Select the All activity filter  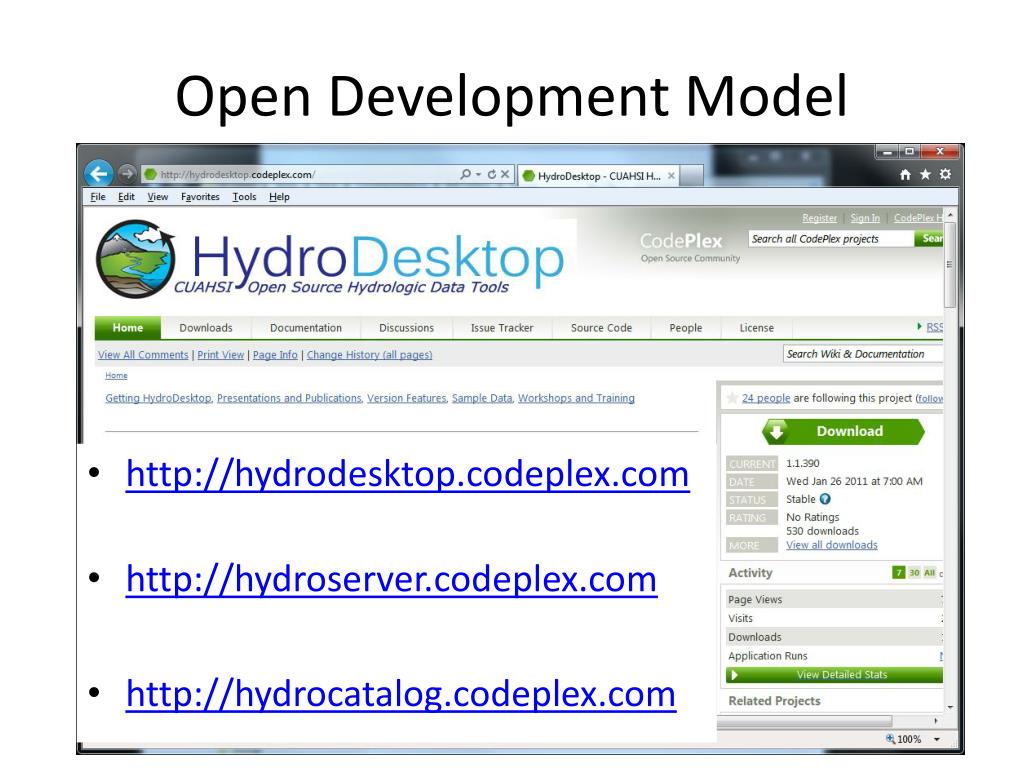coord(929,573)
